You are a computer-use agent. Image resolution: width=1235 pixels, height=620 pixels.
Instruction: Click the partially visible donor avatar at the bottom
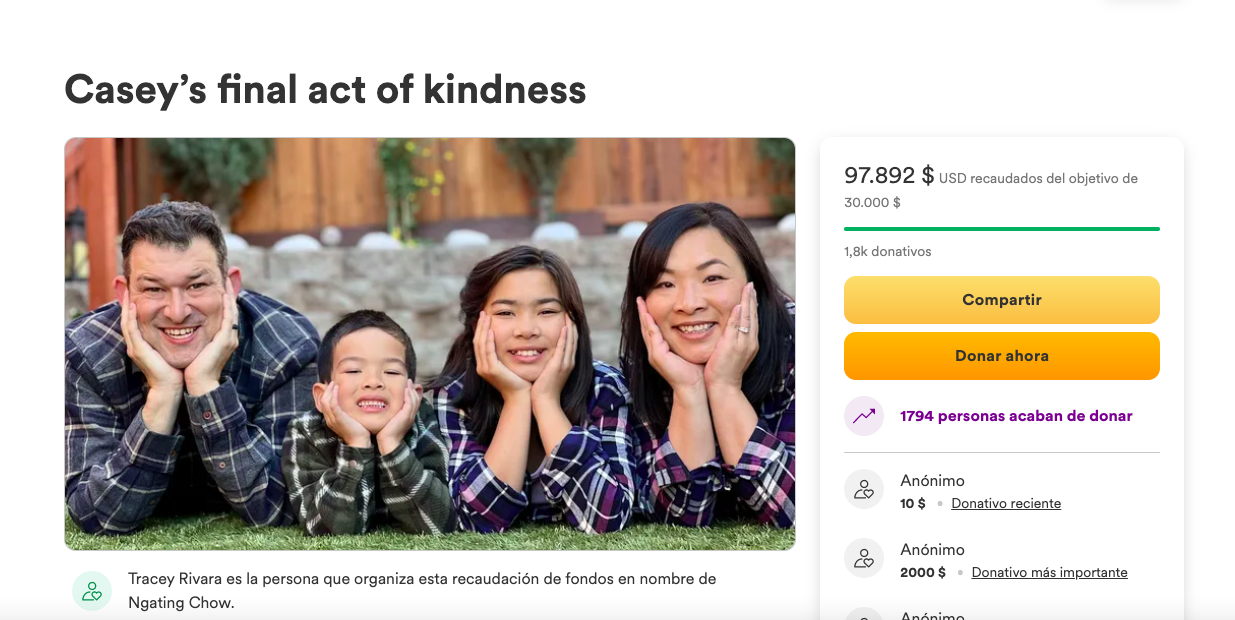(x=864, y=614)
